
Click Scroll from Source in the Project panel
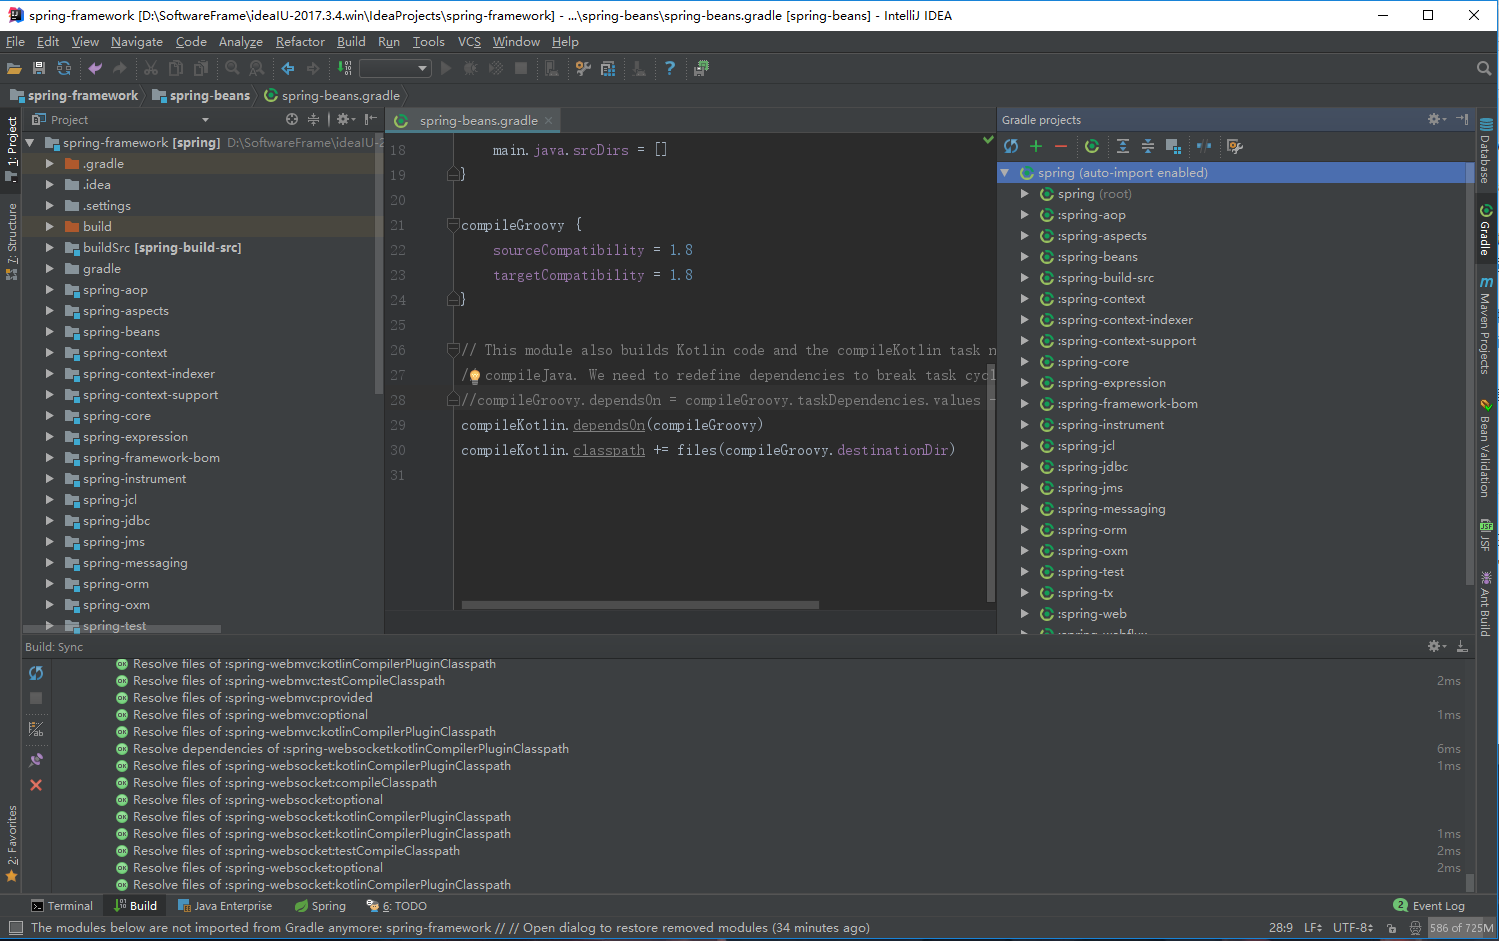pos(292,119)
